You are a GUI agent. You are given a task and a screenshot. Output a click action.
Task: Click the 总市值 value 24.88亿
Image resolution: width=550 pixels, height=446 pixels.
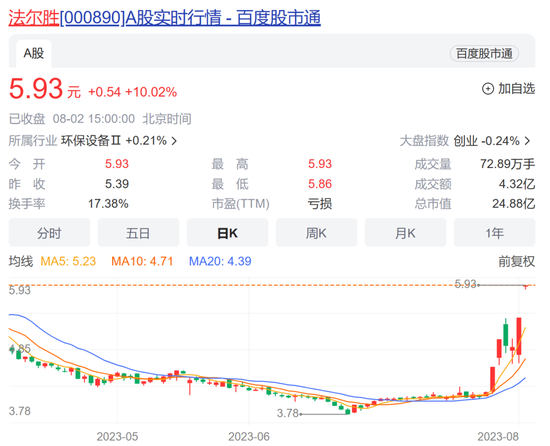[x=514, y=204]
